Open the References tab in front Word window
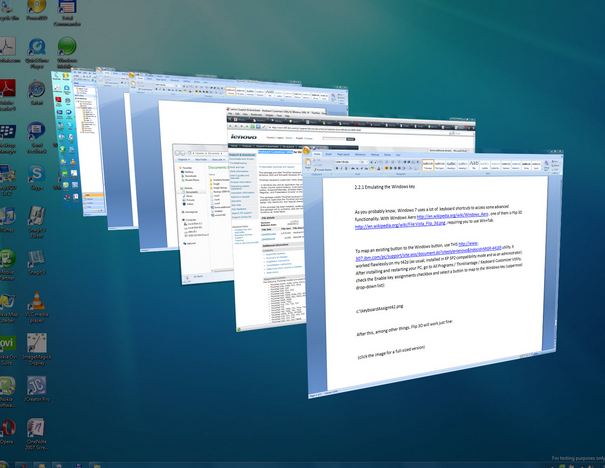605x468 pixels. pyautogui.click(x=360, y=154)
